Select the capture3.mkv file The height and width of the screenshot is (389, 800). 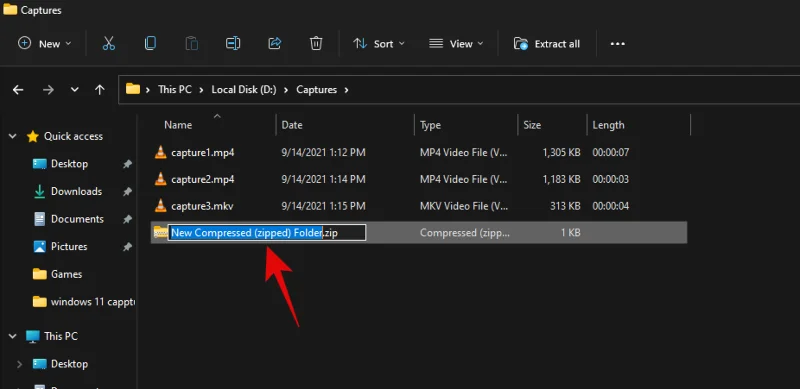[202, 206]
